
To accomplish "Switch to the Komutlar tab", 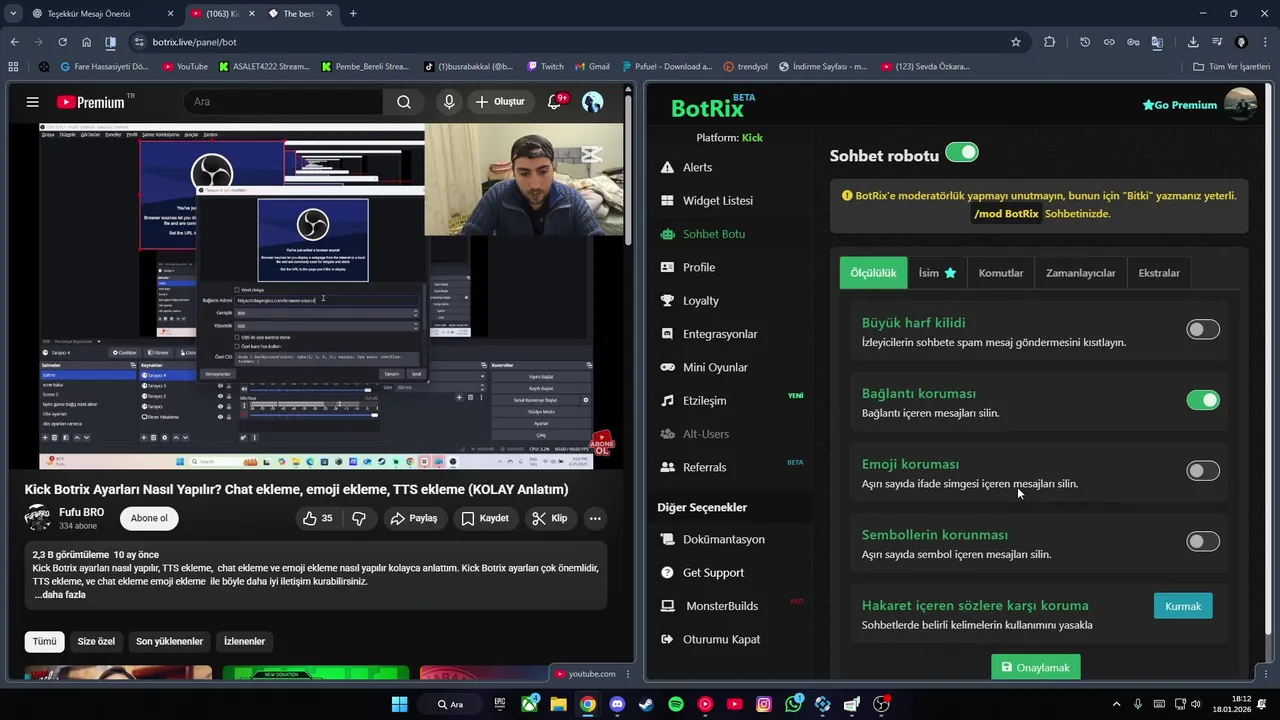I will pyautogui.click(x=1001, y=273).
